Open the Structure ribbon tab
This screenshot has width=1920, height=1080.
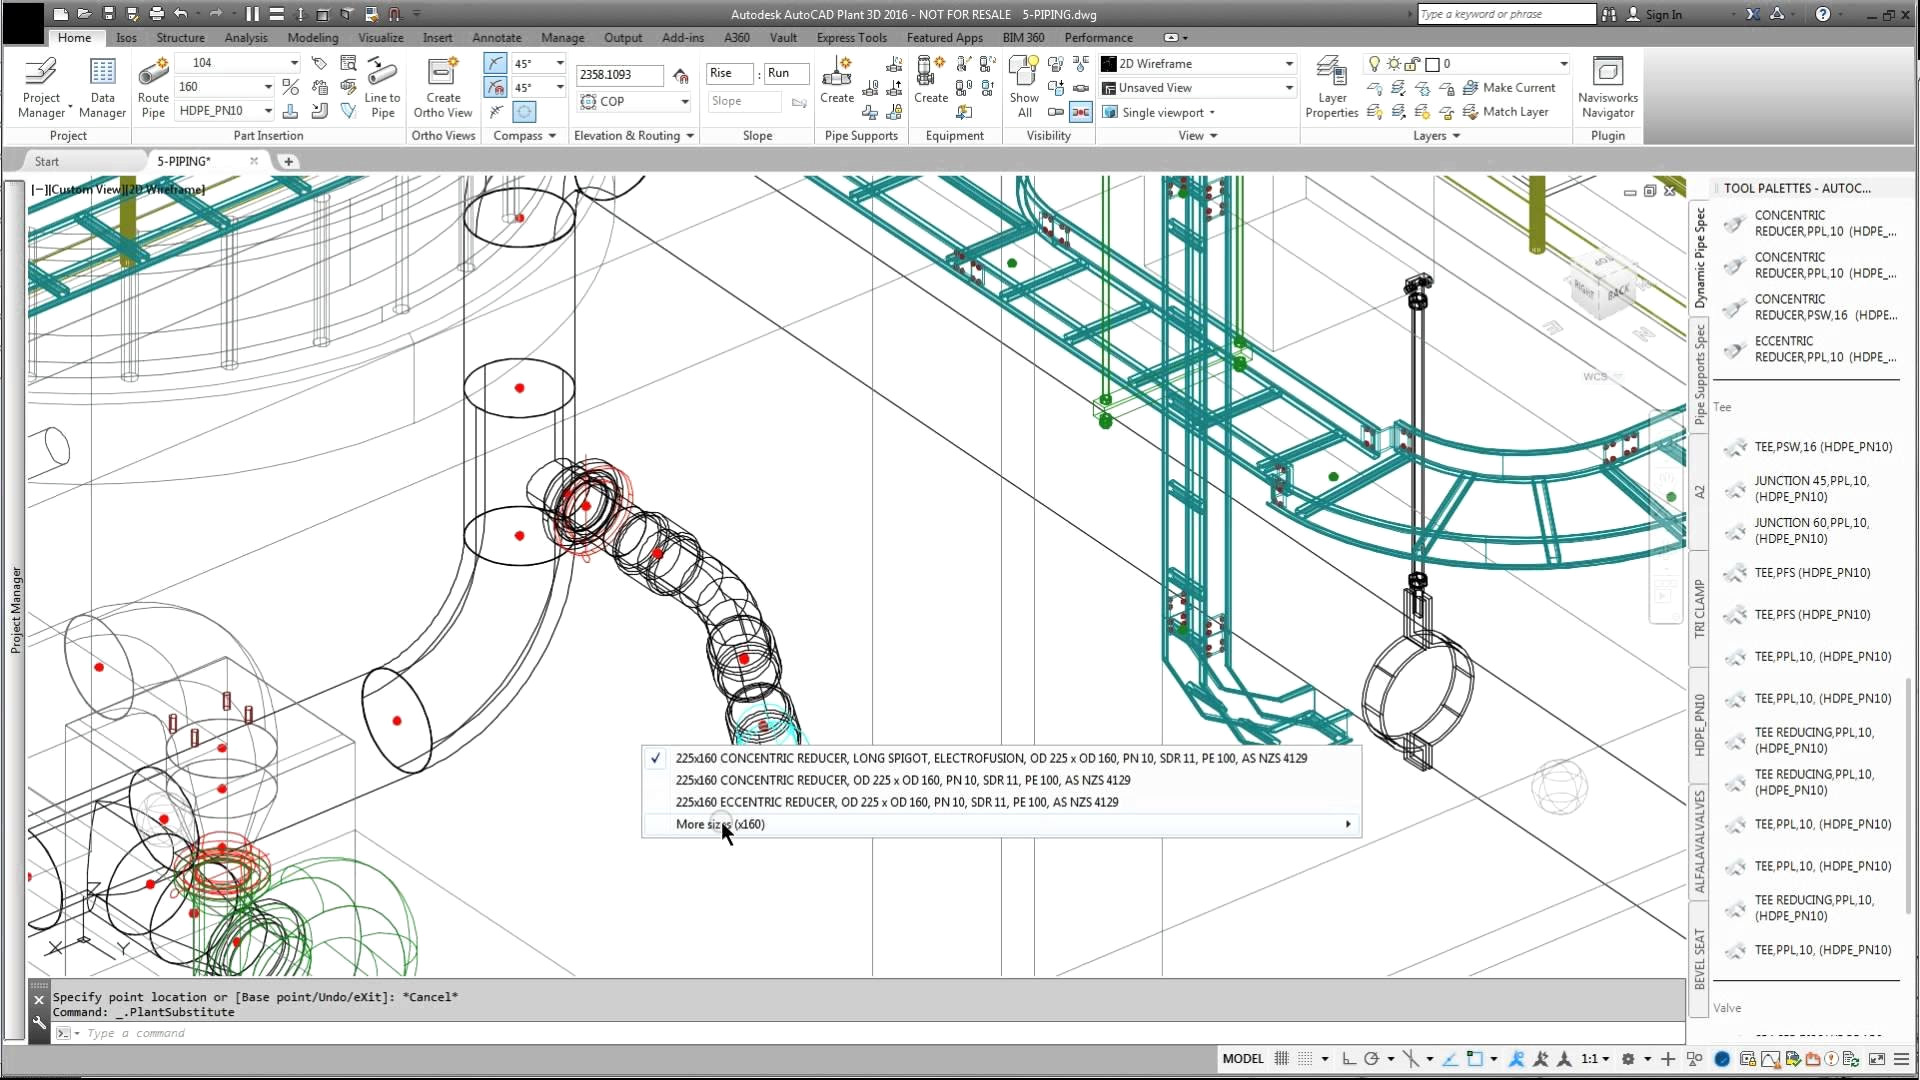tap(180, 38)
